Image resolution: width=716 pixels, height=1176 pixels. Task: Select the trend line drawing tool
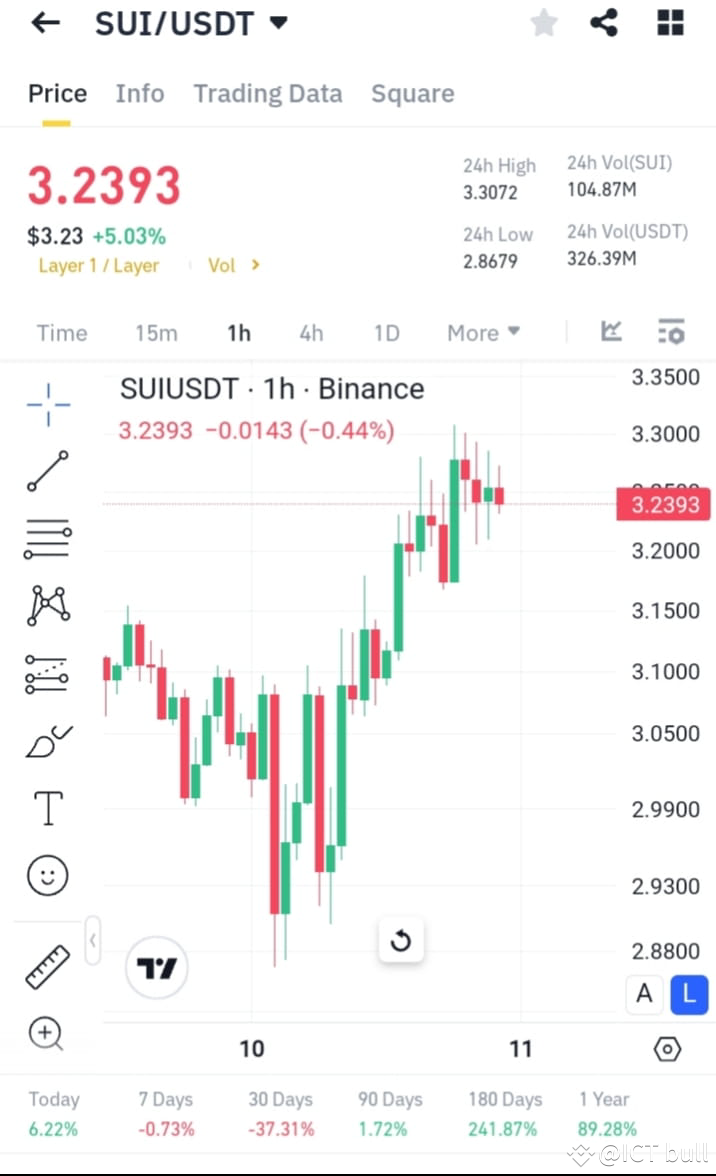coord(46,471)
